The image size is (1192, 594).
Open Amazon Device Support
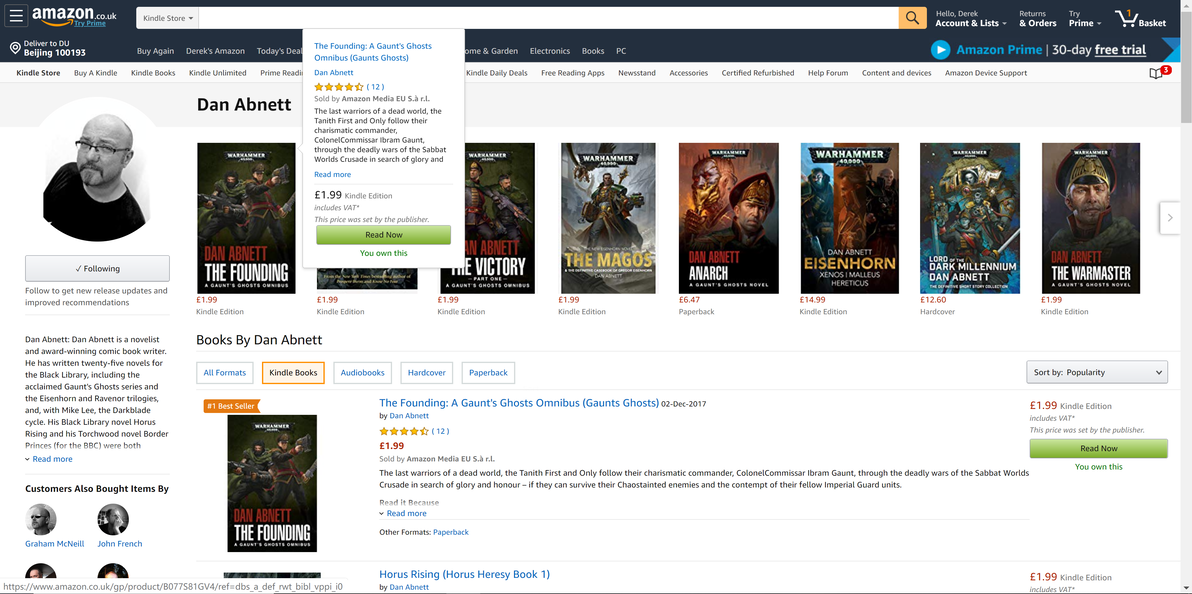(986, 73)
